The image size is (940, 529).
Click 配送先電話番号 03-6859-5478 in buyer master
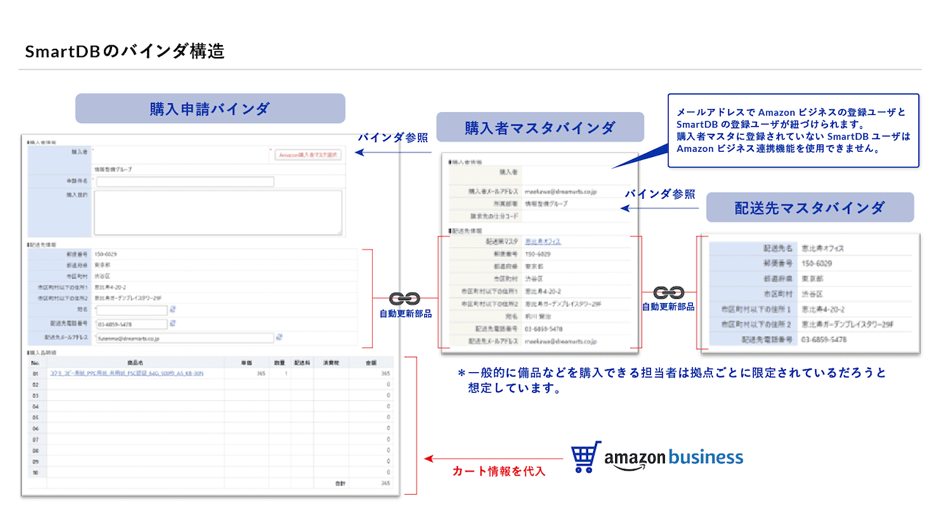coord(544,329)
